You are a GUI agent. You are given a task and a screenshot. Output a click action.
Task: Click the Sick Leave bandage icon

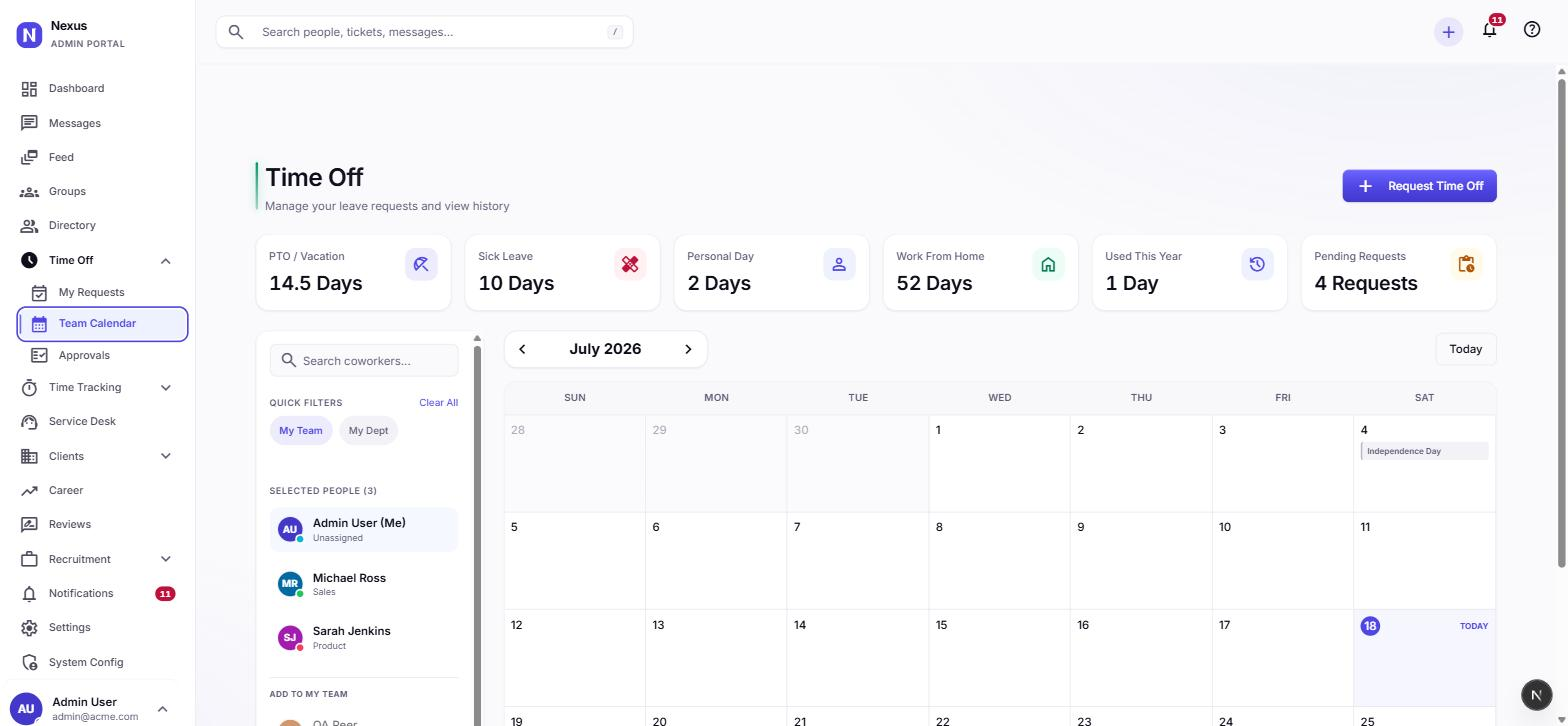pyautogui.click(x=630, y=264)
